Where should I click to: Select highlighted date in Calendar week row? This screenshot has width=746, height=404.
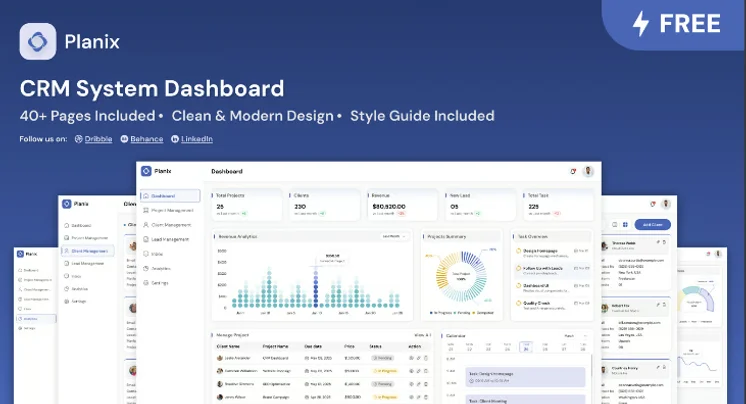[x=526, y=347]
